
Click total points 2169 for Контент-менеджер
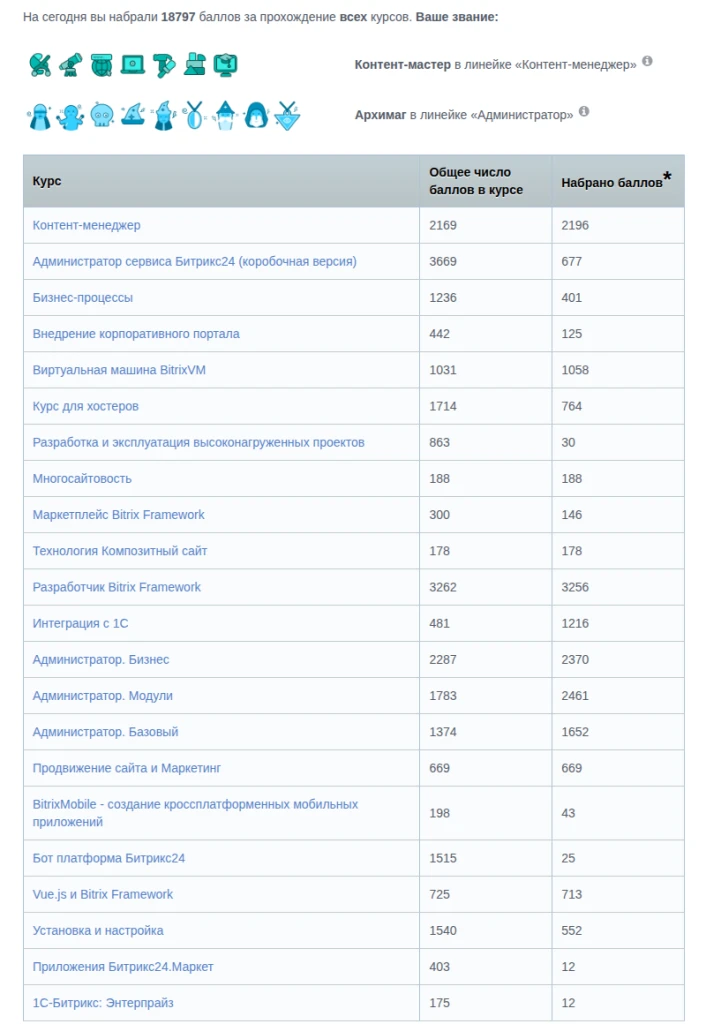pyautogui.click(x=443, y=225)
